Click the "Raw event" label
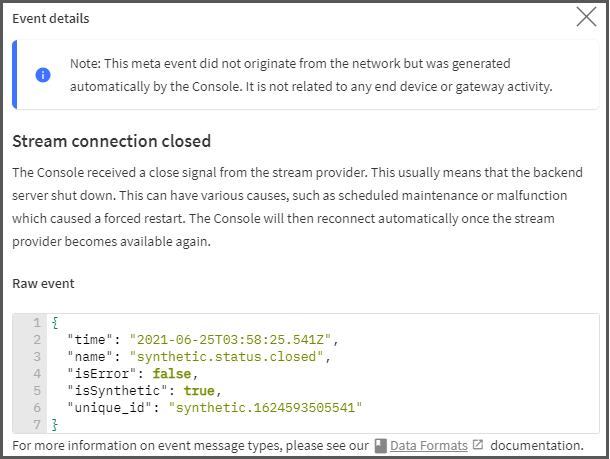 click(x=43, y=284)
